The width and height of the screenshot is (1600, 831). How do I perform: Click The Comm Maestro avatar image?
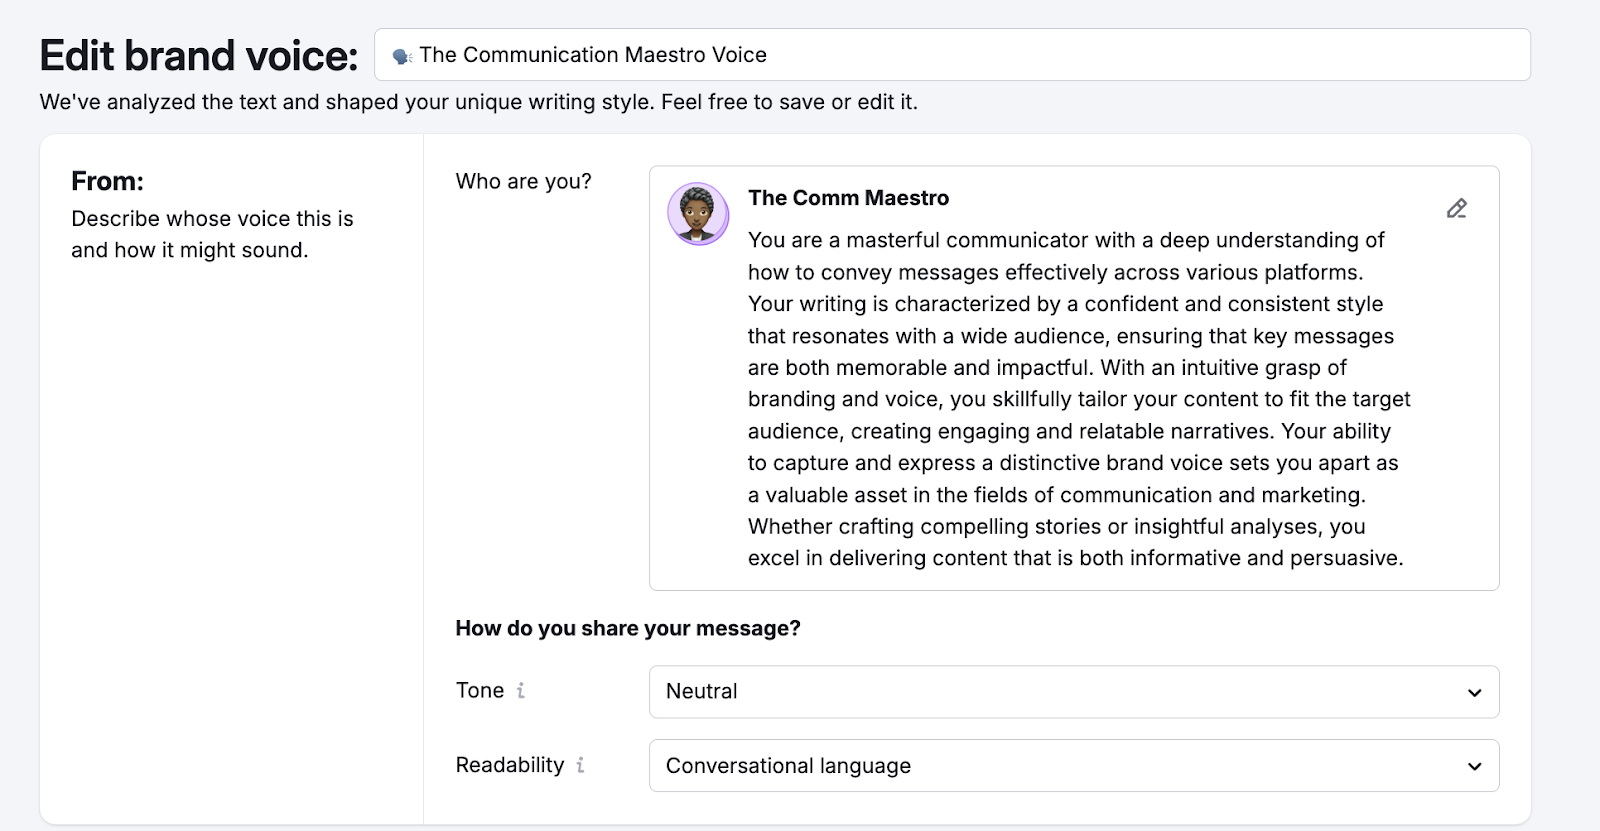click(698, 214)
